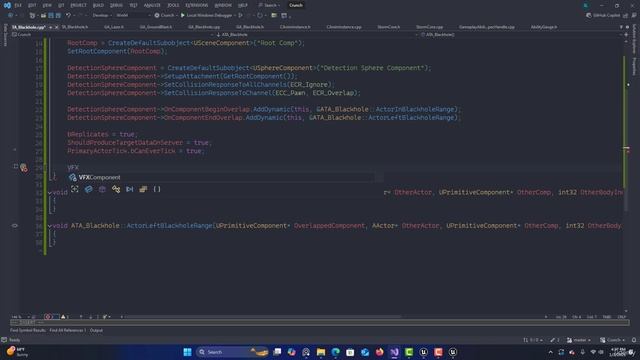Screen dimensions: 640x360
Task: Click the Visual Studio taskbar icon
Action: click(x=394, y=352)
